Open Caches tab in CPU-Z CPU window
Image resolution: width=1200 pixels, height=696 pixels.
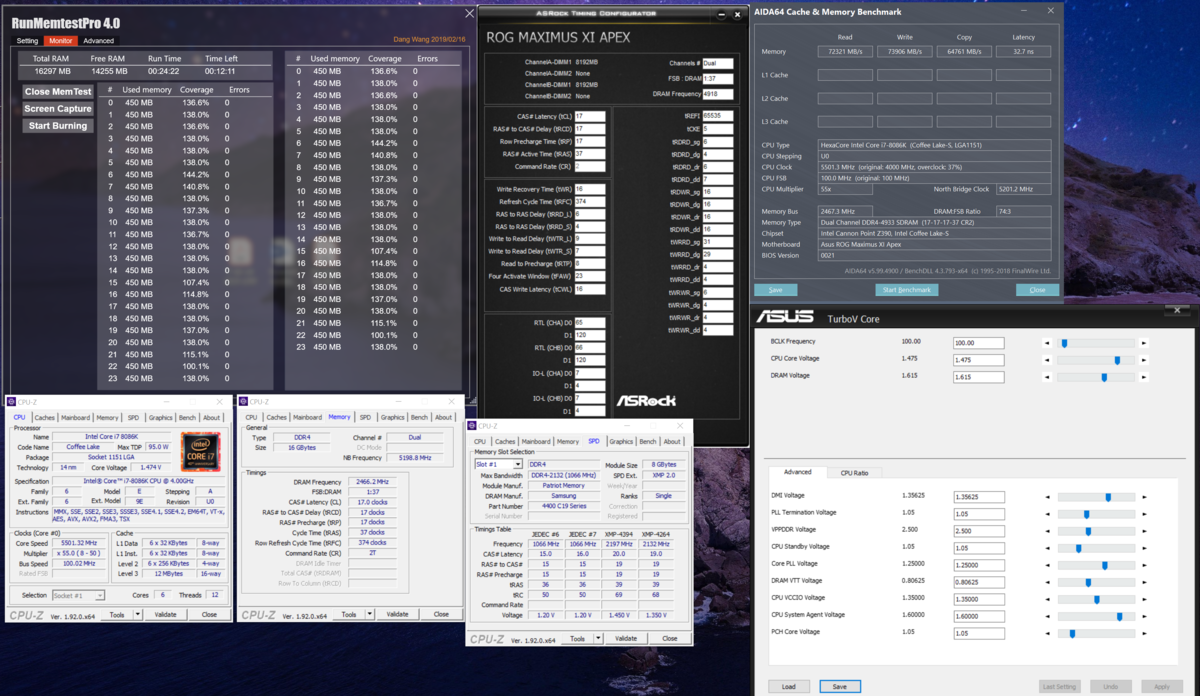pos(44,417)
